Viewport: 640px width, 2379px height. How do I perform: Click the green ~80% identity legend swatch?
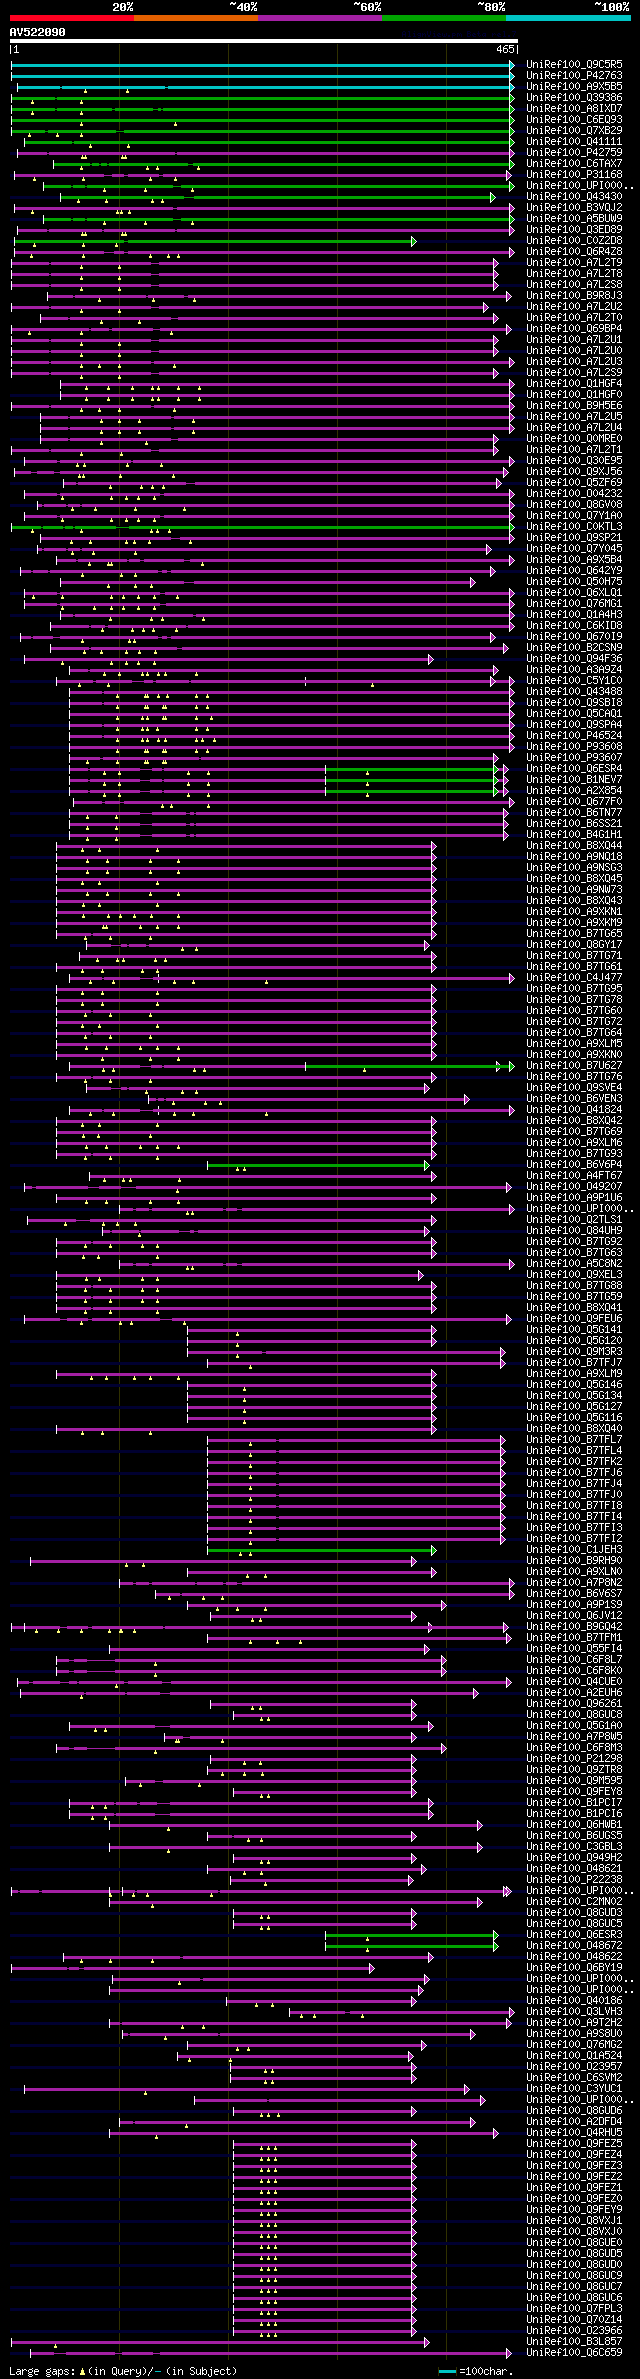coord(444,18)
